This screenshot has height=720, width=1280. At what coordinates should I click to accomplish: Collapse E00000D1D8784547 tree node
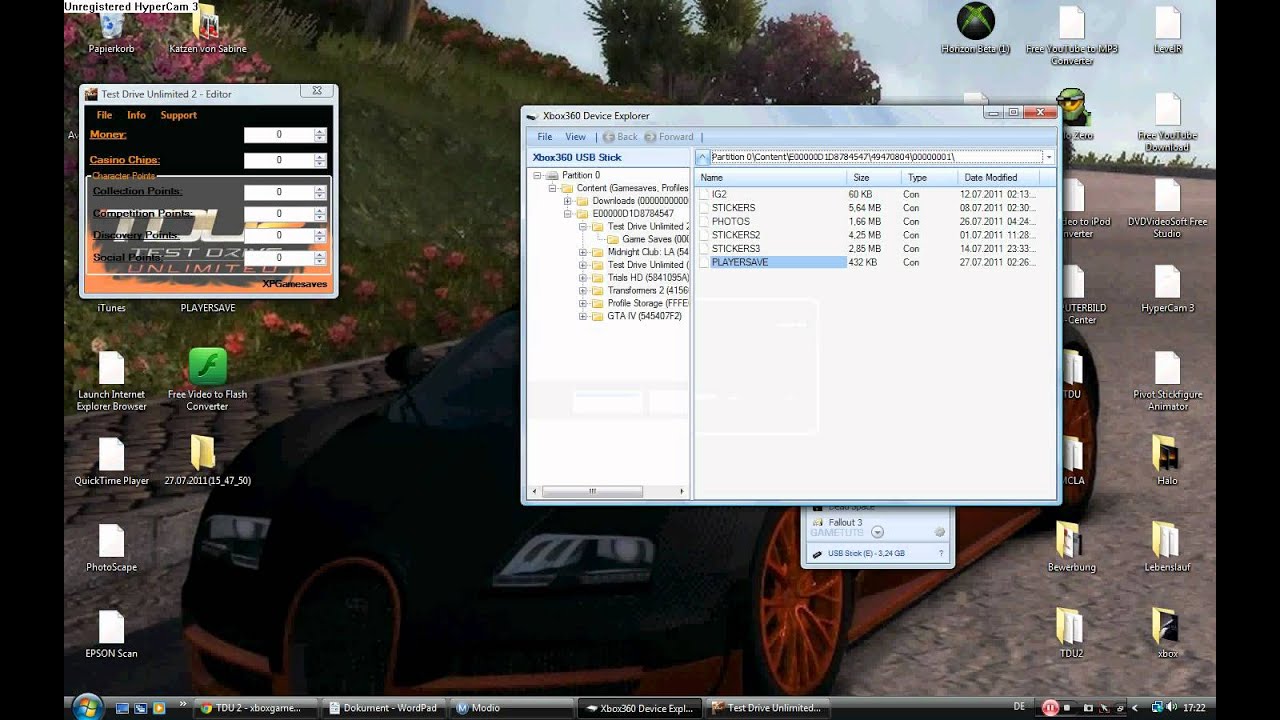point(568,214)
